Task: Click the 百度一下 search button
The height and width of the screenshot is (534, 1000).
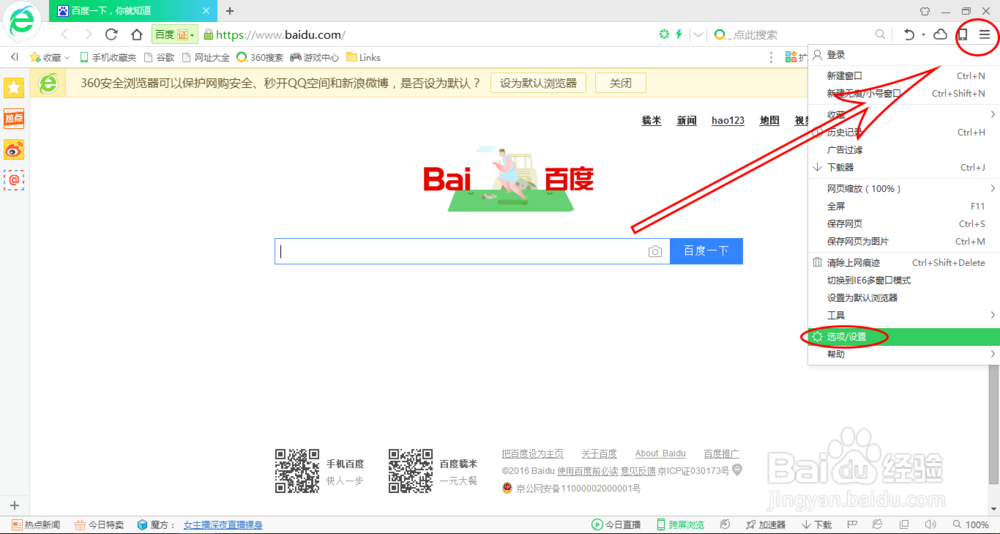Action: 706,251
